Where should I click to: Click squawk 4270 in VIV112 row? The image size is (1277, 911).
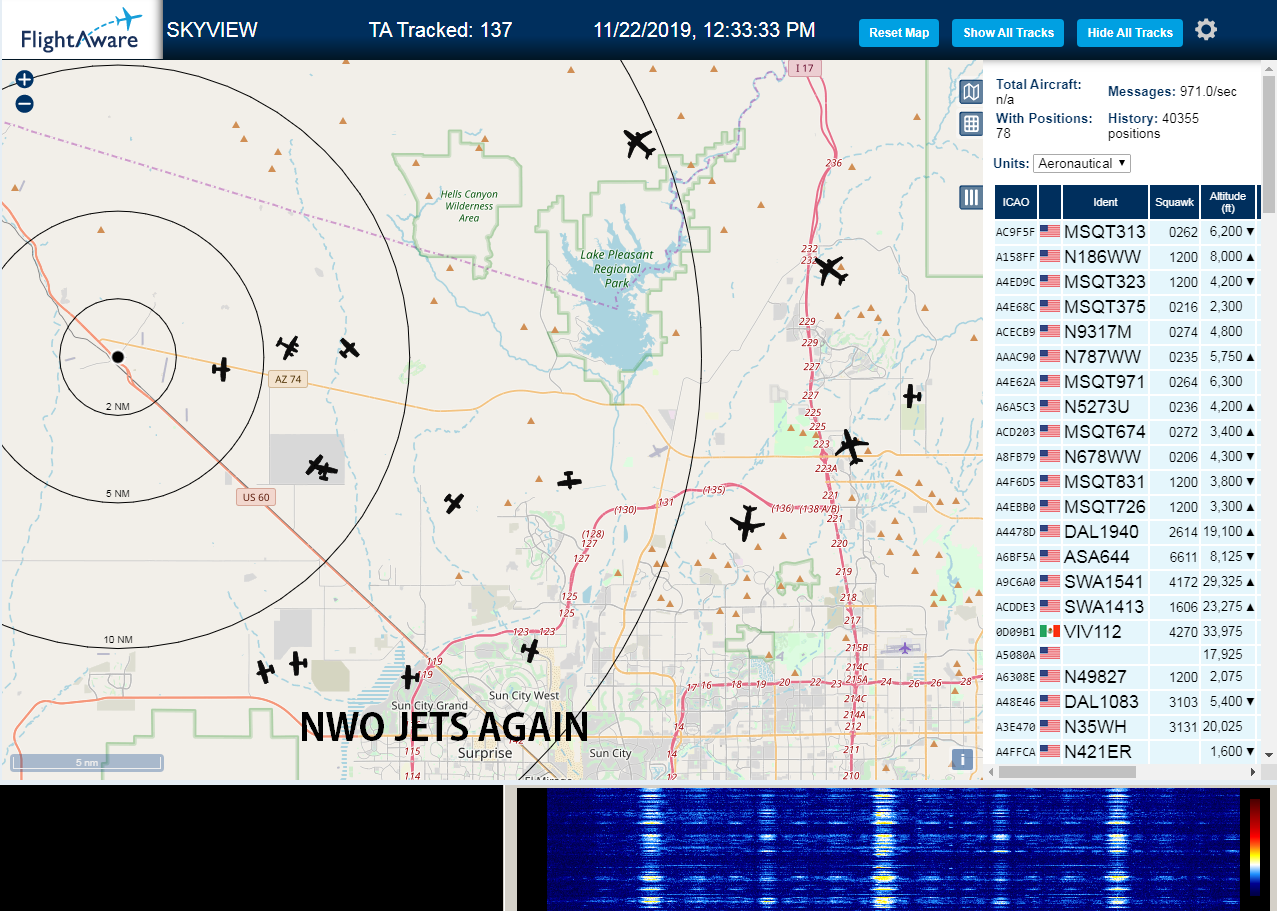coord(1184,632)
